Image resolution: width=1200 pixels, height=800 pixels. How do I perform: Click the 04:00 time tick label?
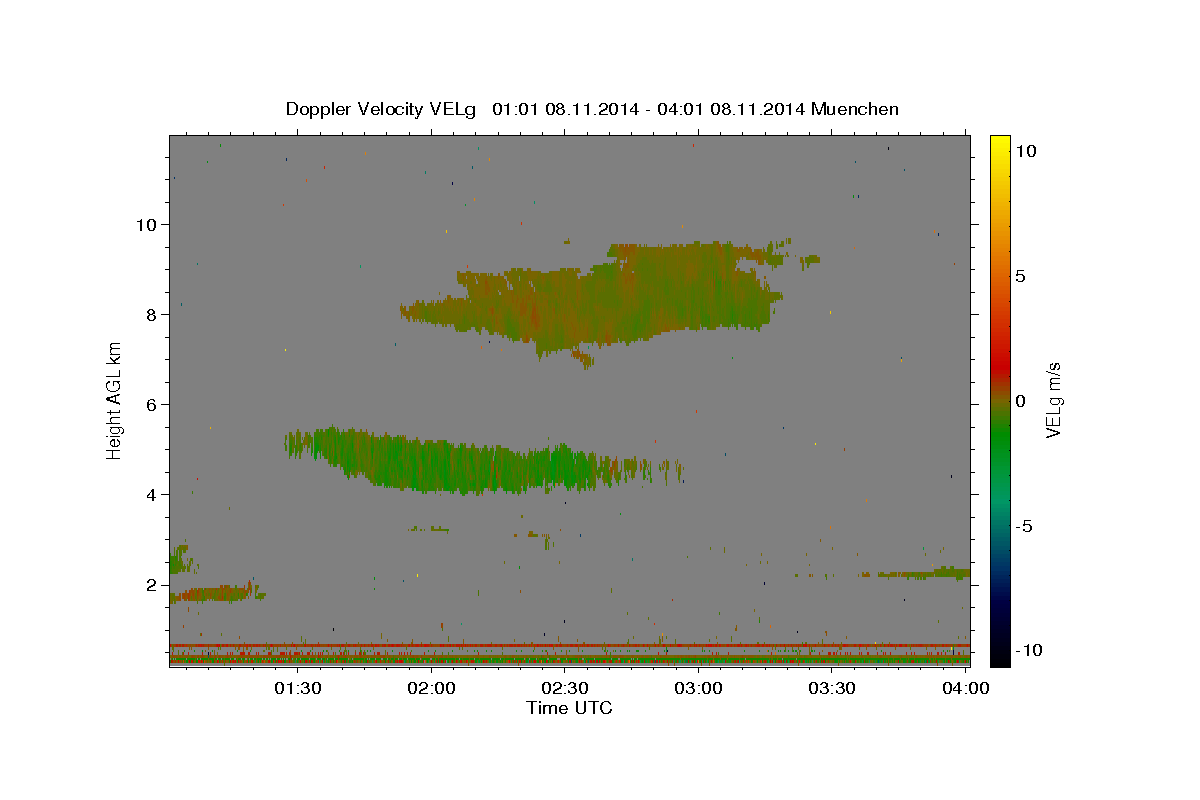(966, 688)
